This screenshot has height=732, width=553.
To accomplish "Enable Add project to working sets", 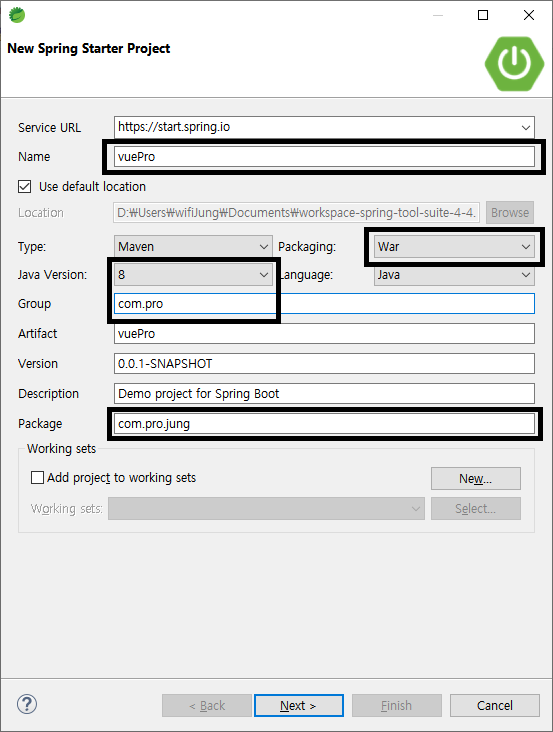I will (x=37, y=478).
